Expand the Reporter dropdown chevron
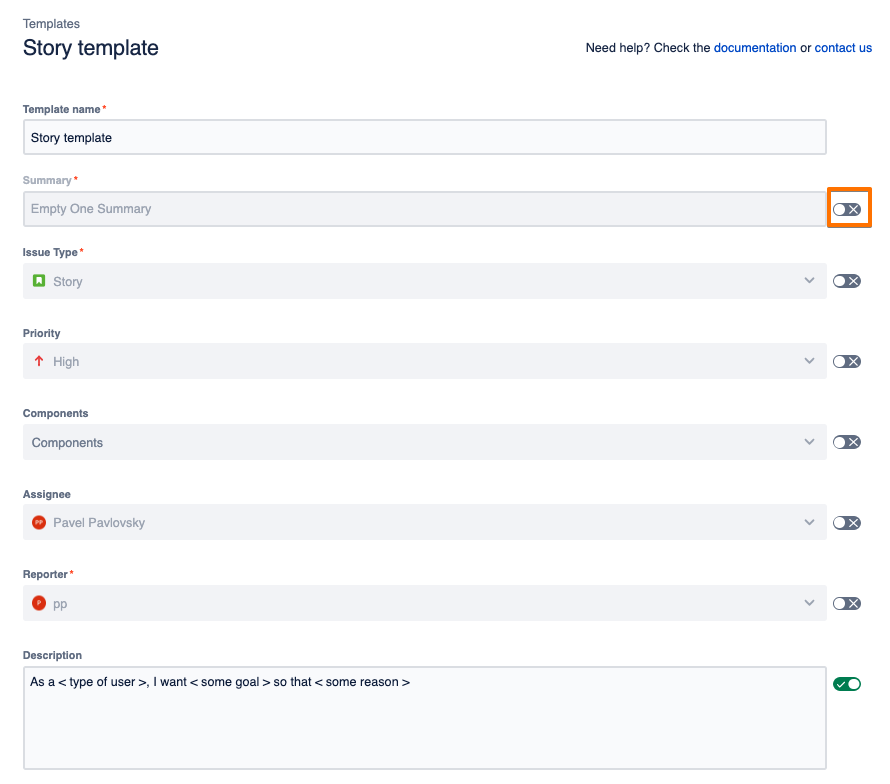This screenshot has width=890, height=784. 810,603
